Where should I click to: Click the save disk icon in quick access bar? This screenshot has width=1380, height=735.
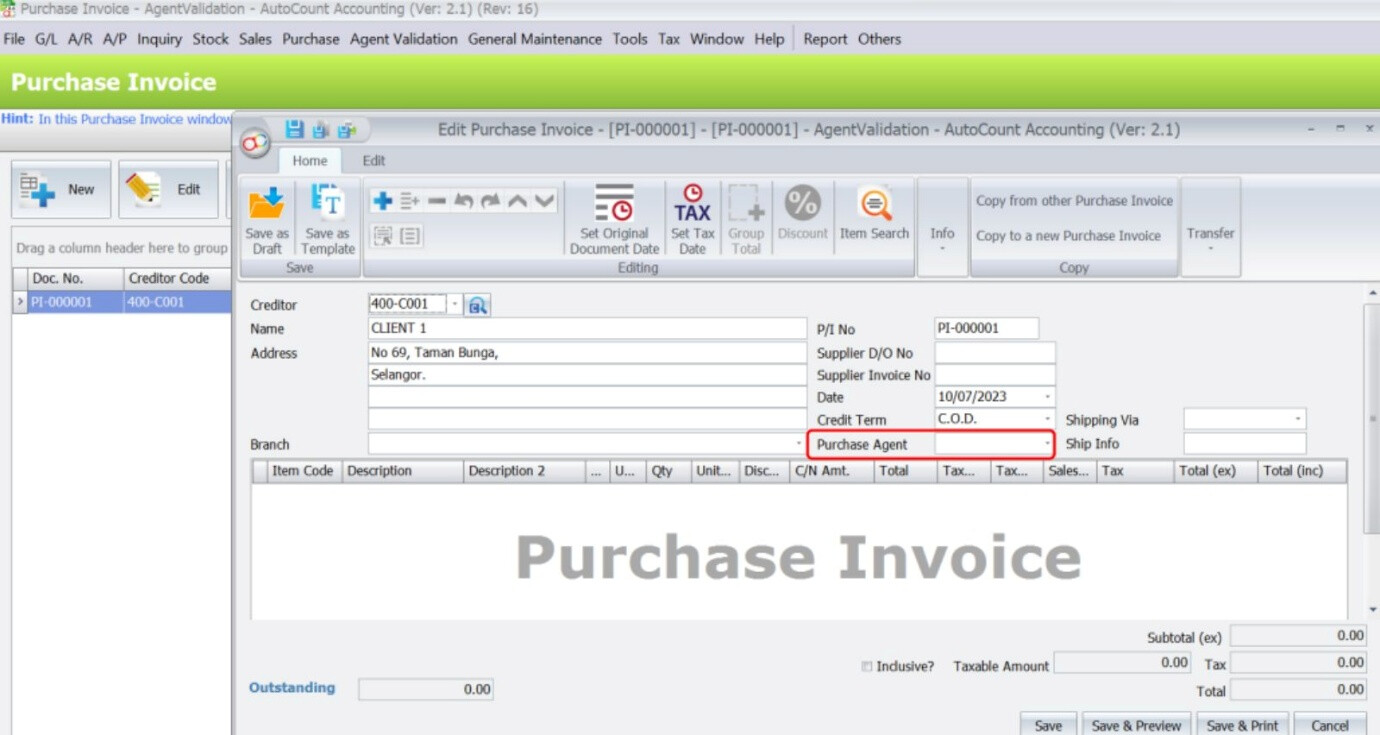(294, 130)
